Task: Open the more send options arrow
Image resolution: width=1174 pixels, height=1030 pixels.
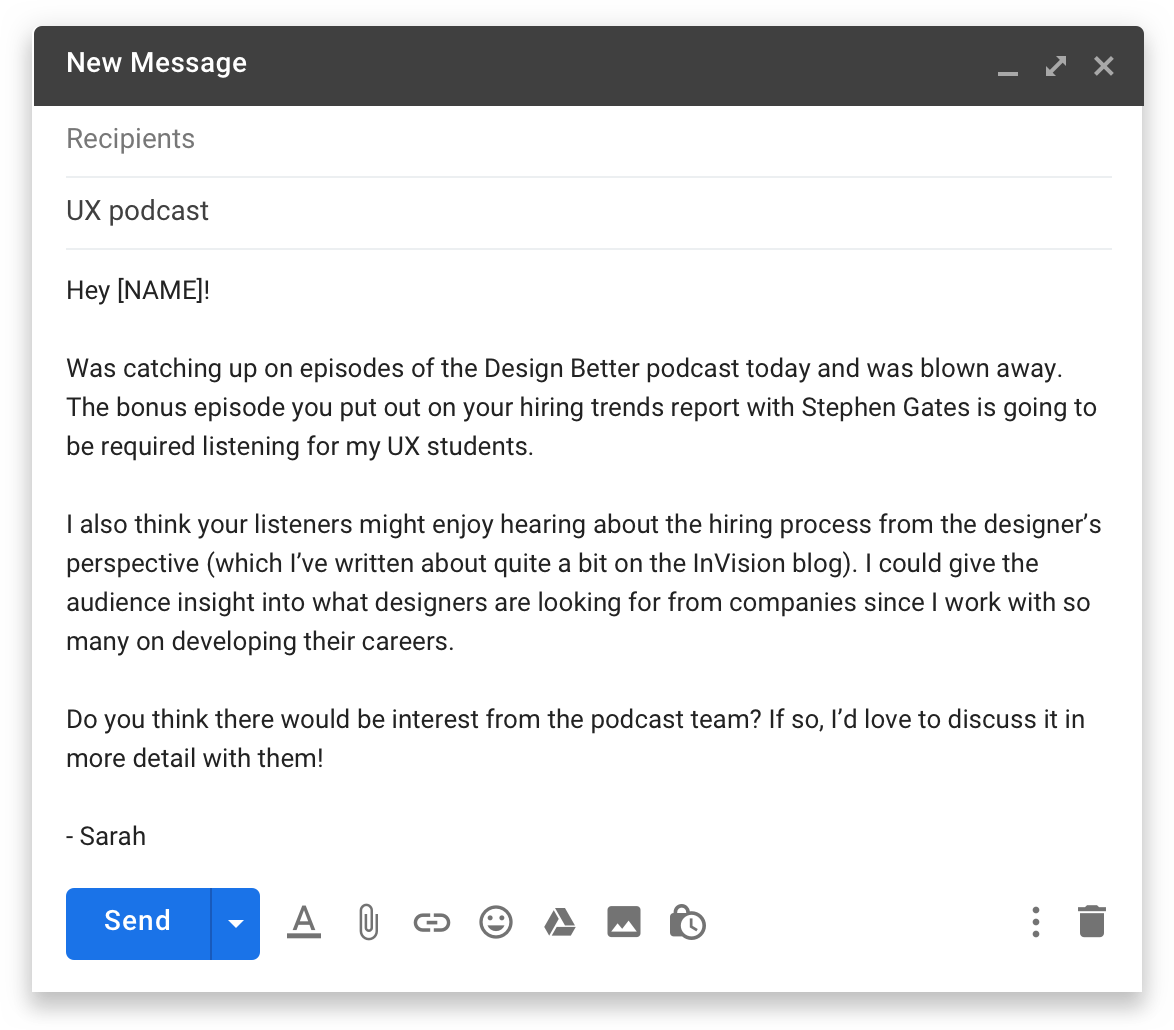Action: 236,923
